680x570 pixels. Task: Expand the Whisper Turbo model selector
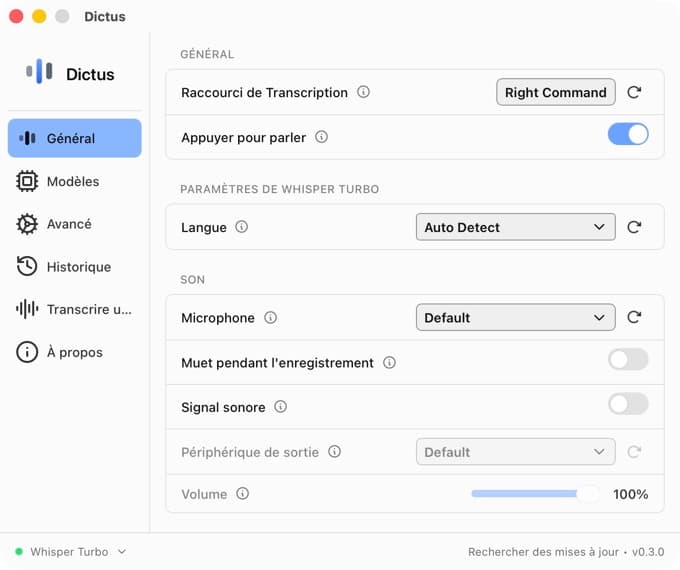click(x=78, y=552)
